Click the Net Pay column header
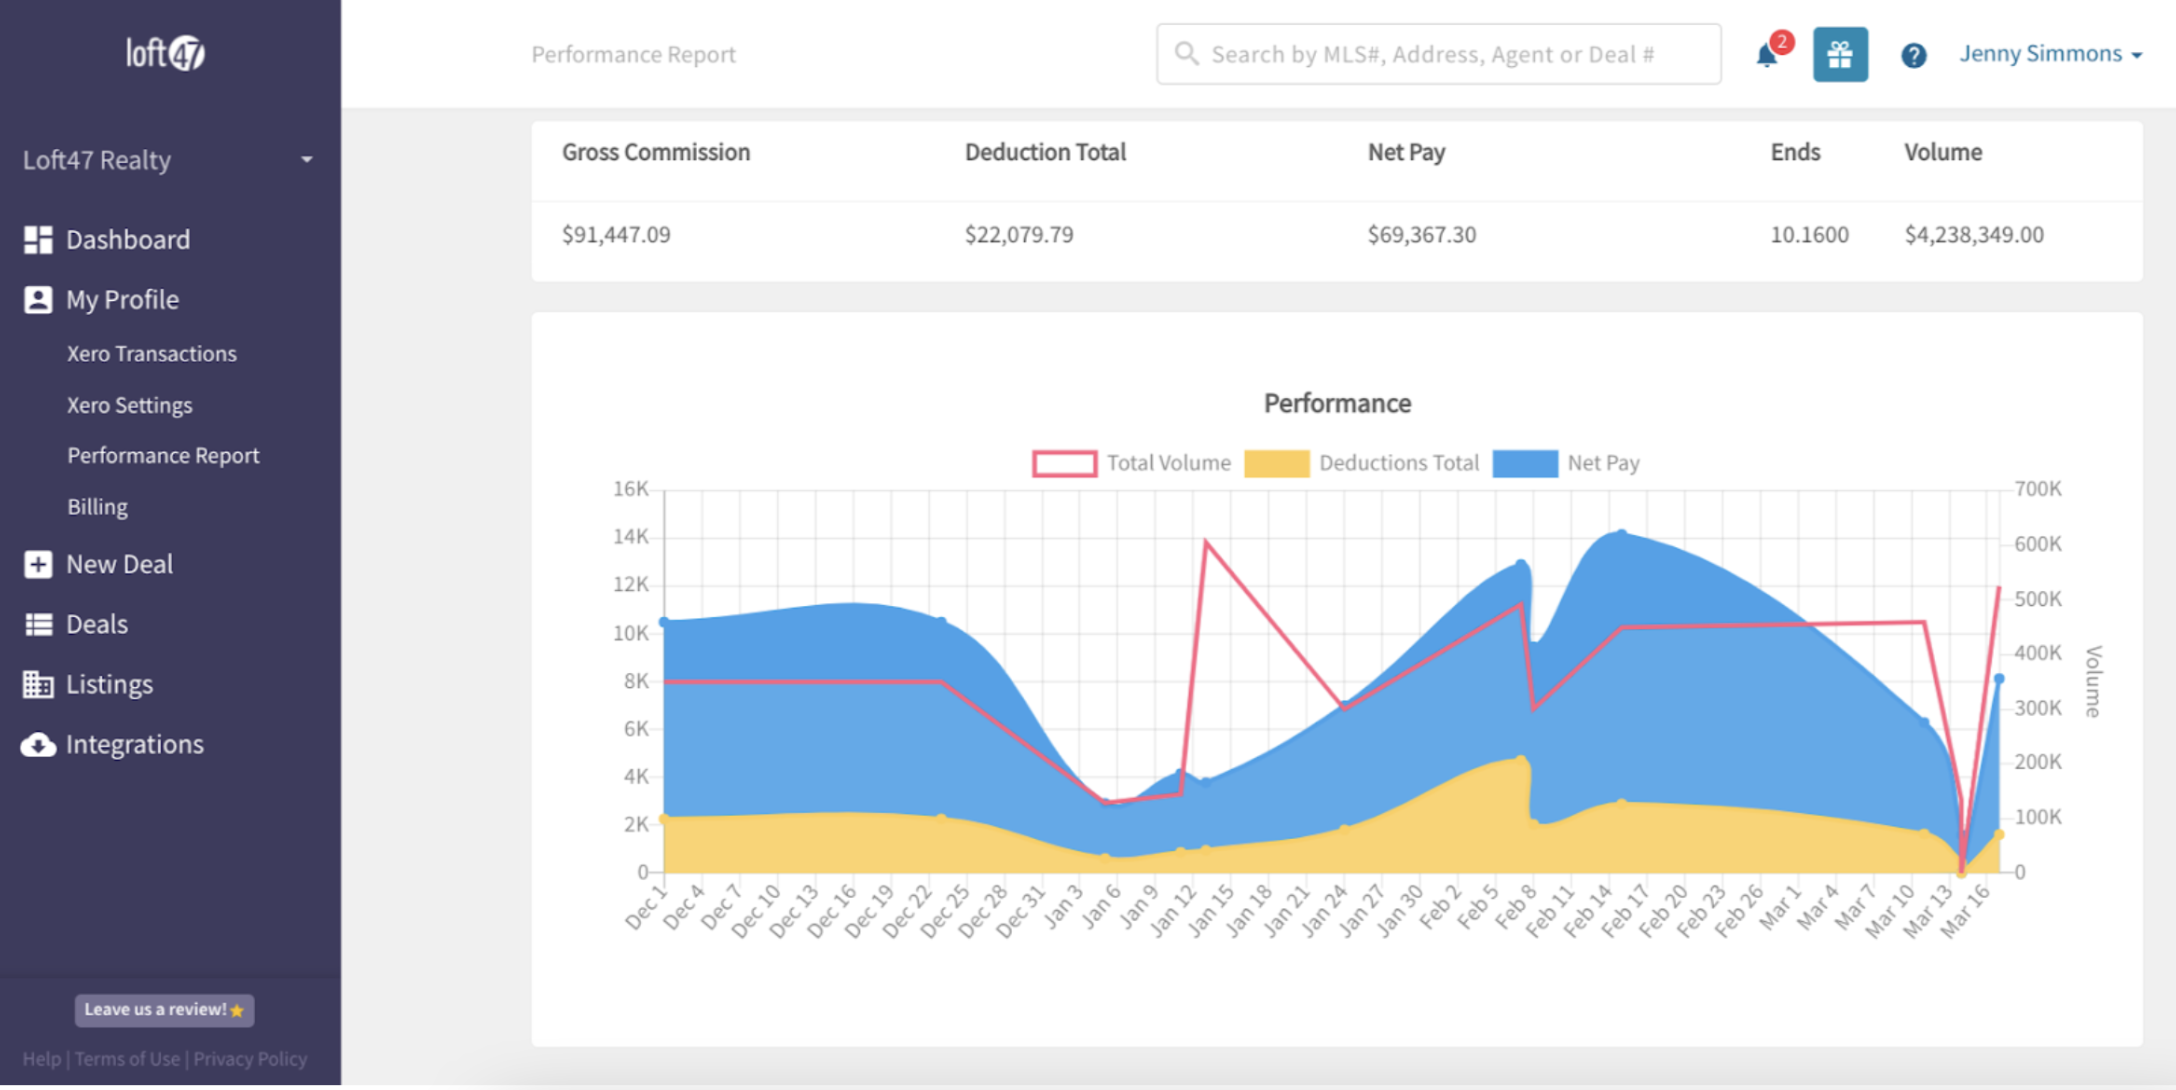The height and width of the screenshot is (1090, 2176). click(x=1406, y=152)
